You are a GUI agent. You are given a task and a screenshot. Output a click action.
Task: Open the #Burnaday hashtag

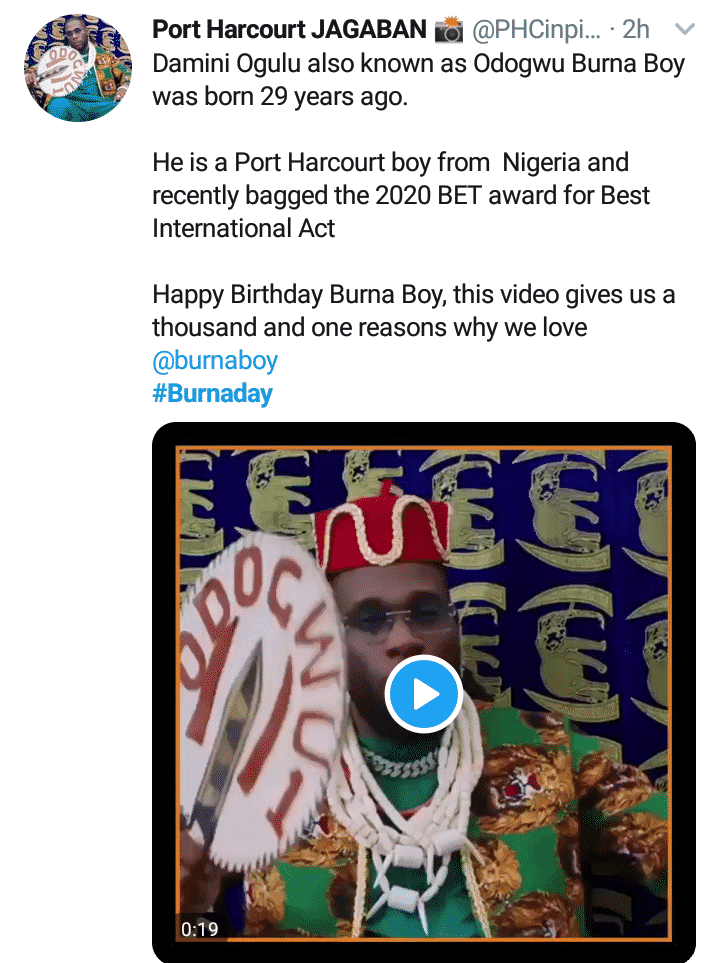tap(212, 393)
